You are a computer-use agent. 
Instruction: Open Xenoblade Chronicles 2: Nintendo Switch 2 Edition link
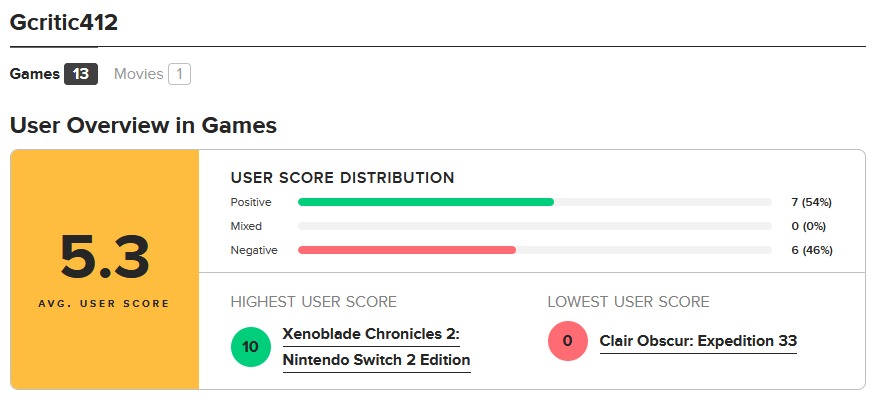click(x=376, y=347)
